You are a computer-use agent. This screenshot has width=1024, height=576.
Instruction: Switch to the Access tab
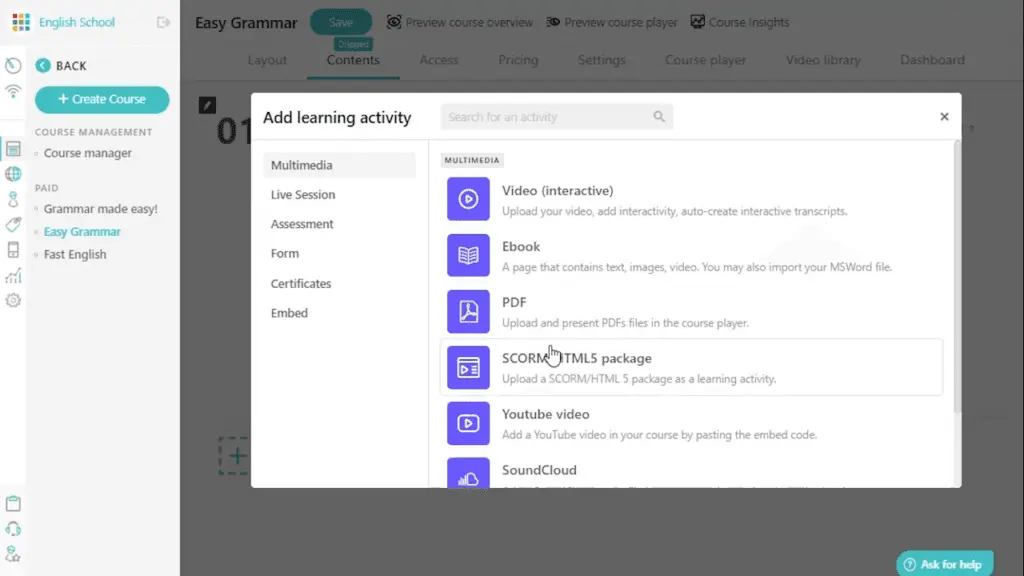[439, 60]
